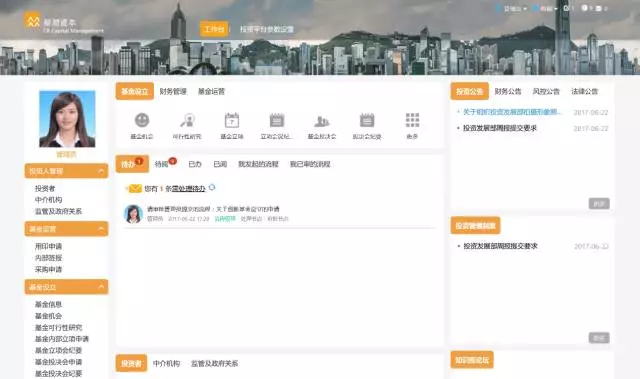The width and height of the screenshot is (640, 379).
Task: Switch to 监管及政府关系 tab at bottom panel
Action: (x=215, y=363)
